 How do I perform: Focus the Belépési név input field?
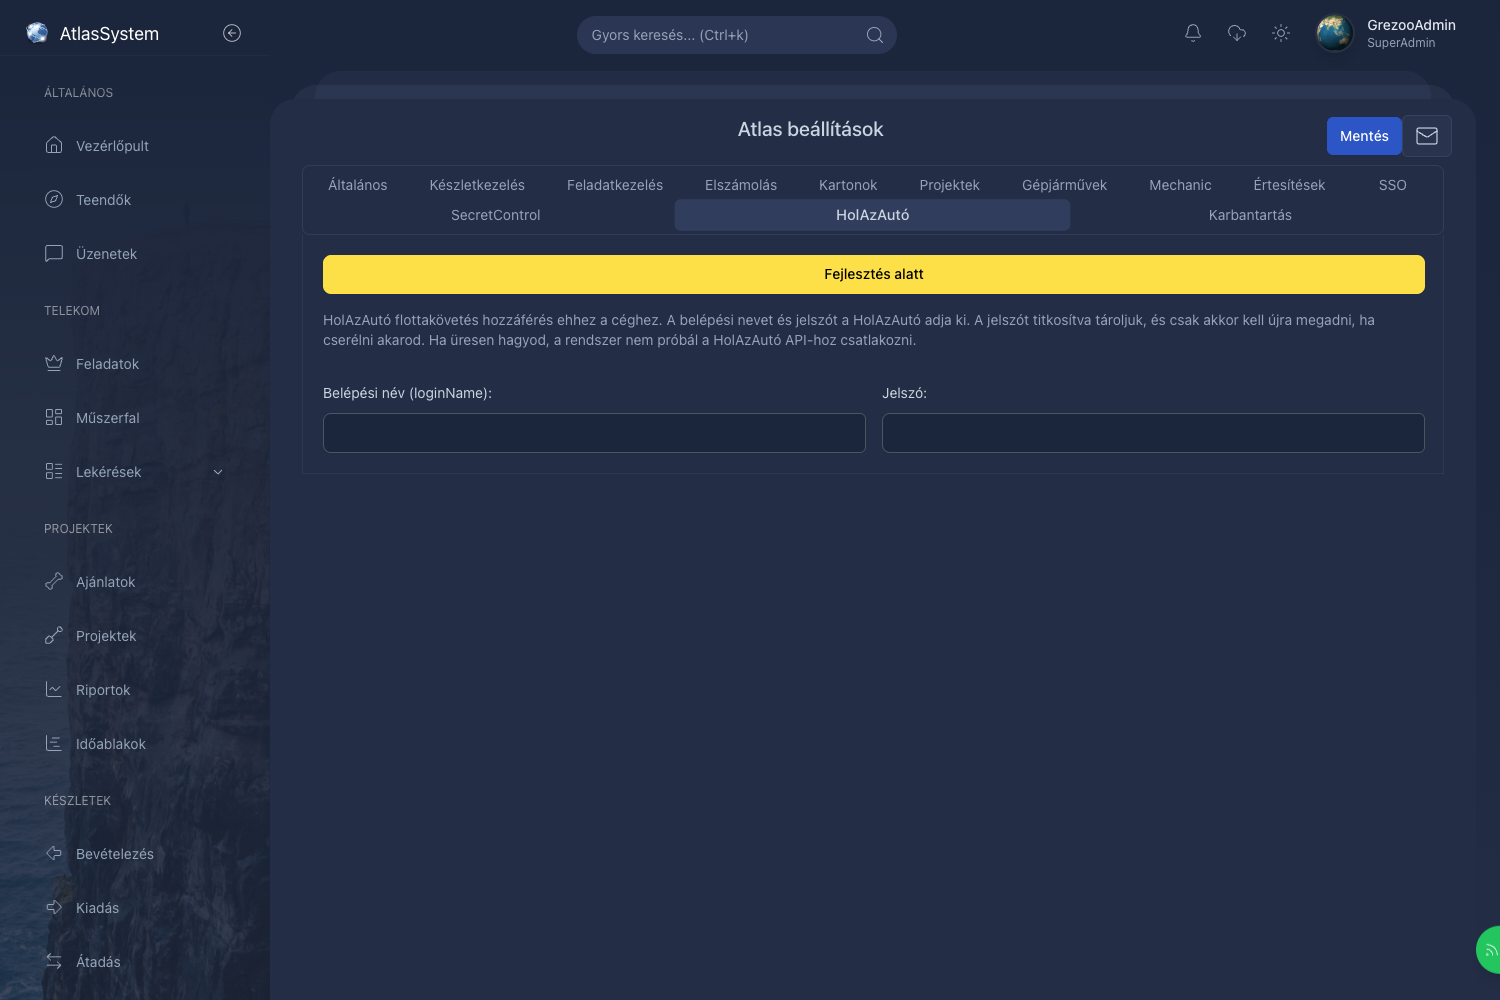point(594,433)
